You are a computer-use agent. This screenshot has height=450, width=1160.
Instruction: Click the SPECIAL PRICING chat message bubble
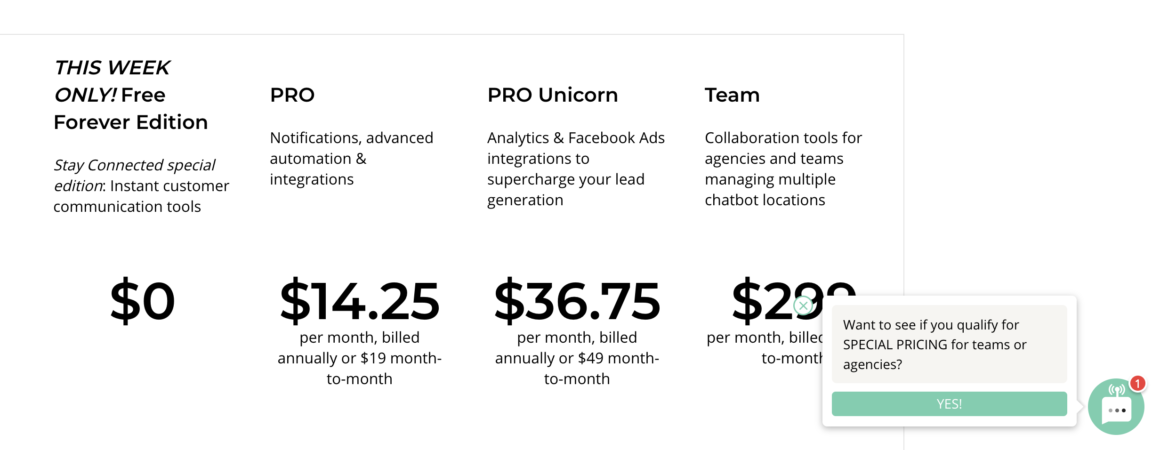(x=948, y=345)
